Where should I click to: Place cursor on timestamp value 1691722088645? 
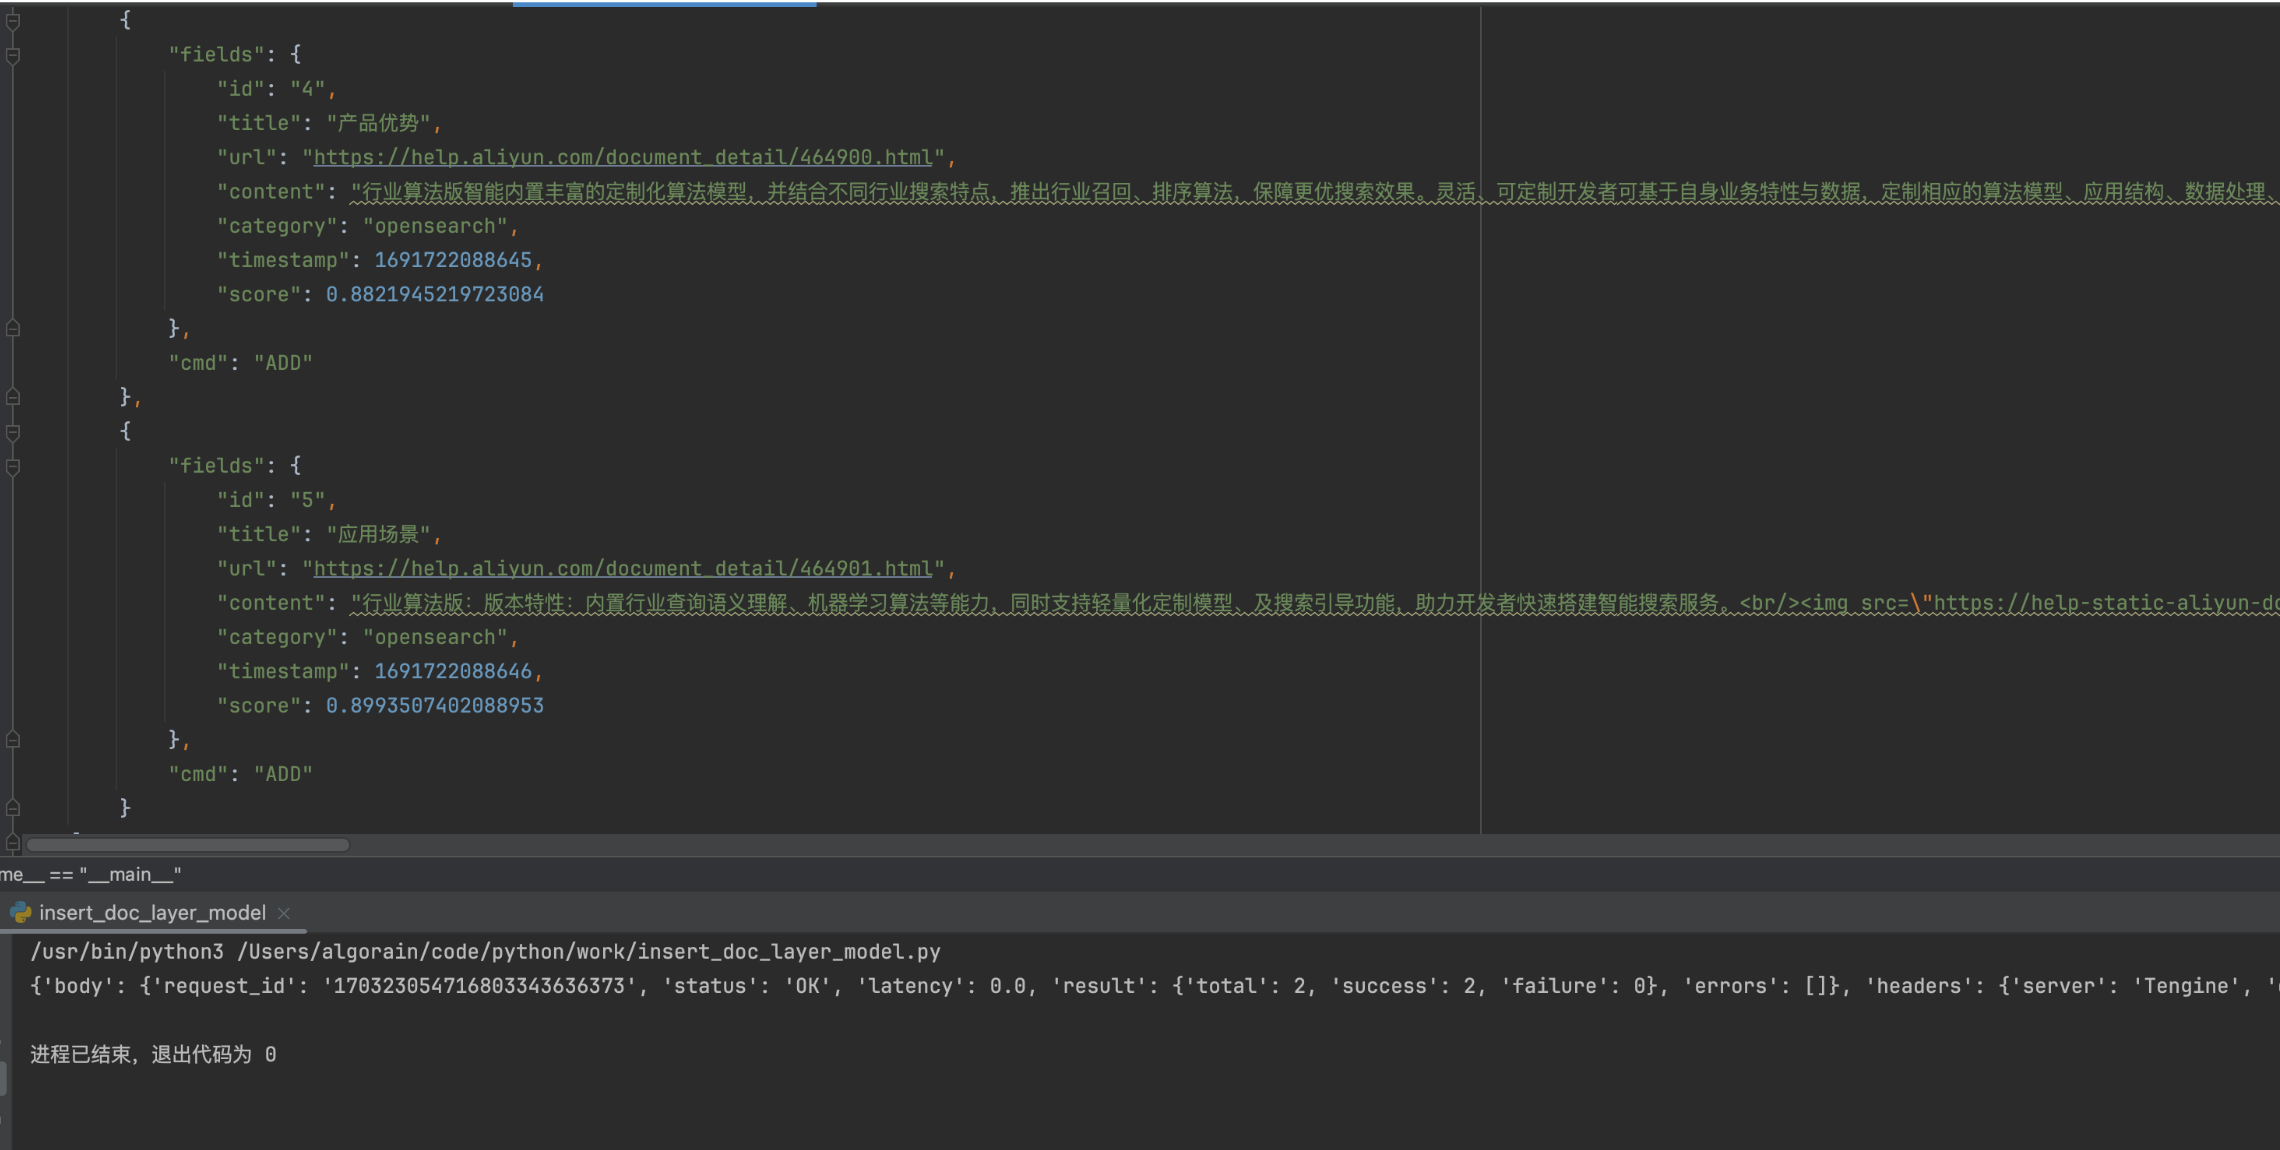[x=453, y=260]
